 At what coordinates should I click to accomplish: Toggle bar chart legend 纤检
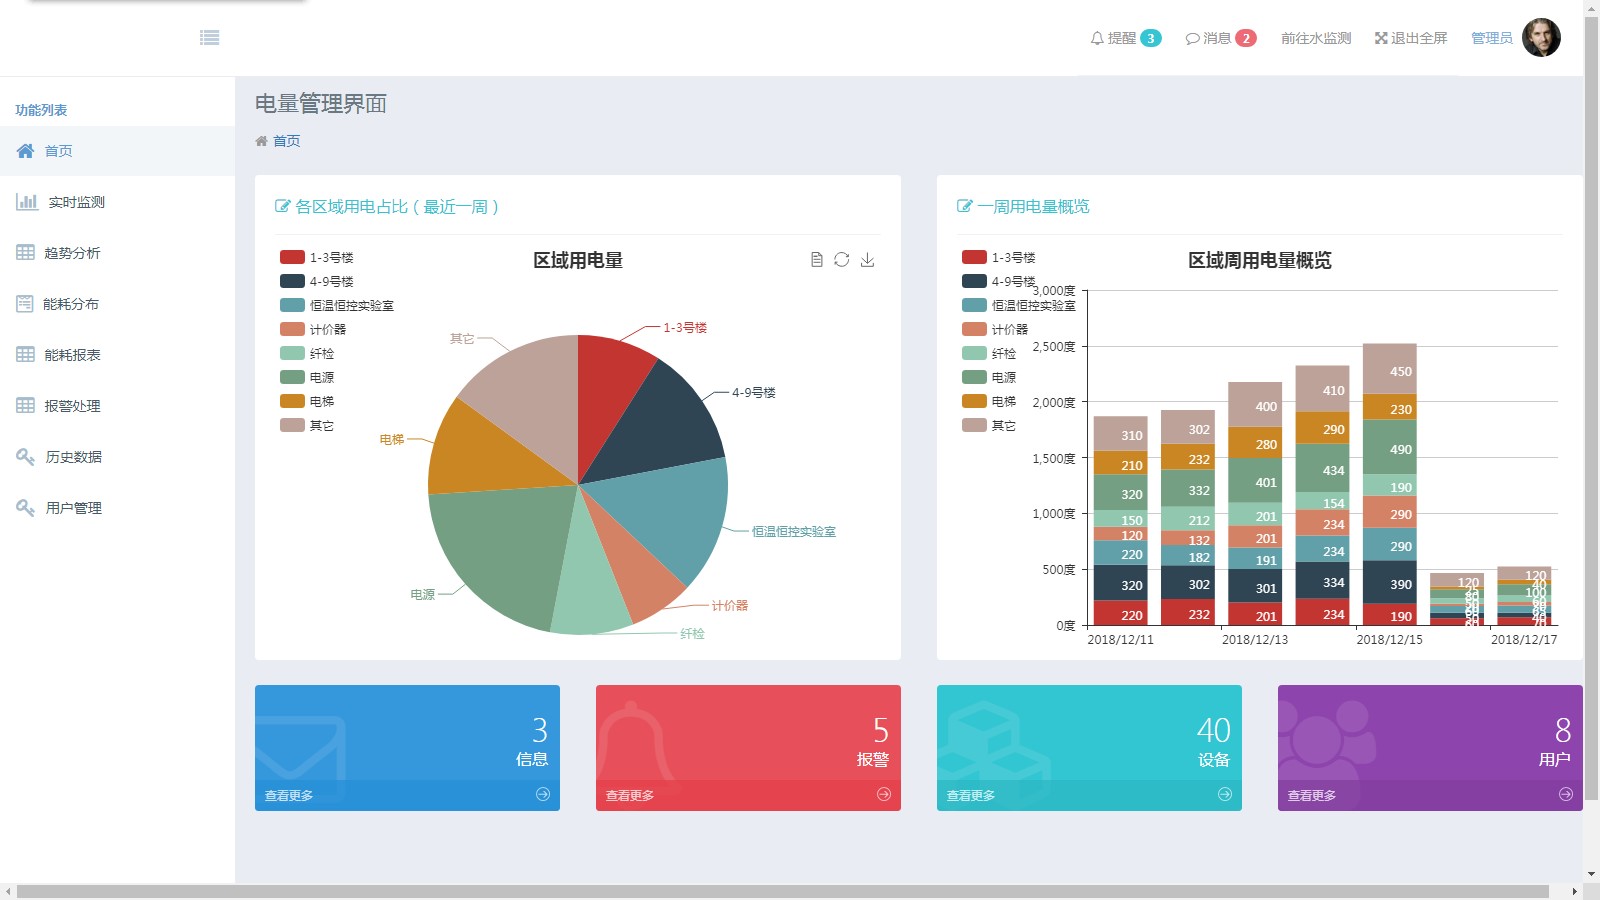(989, 353)
